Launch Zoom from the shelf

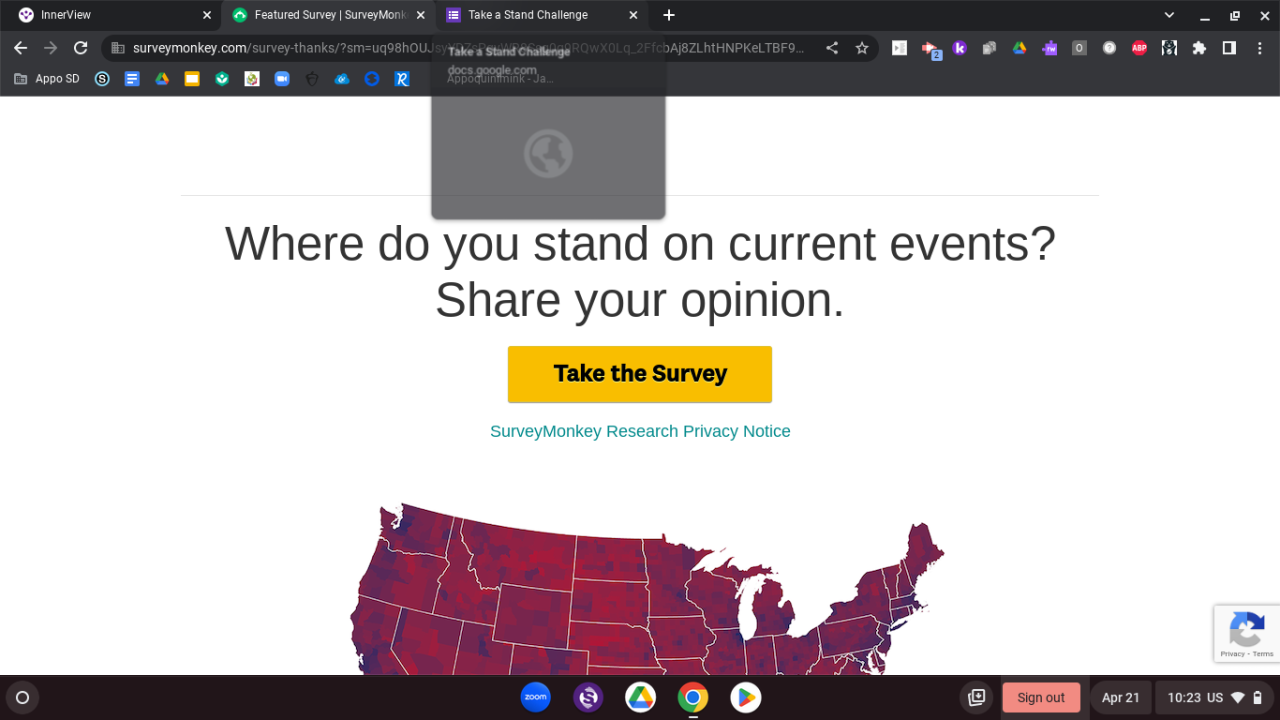[x=536, y=697]
